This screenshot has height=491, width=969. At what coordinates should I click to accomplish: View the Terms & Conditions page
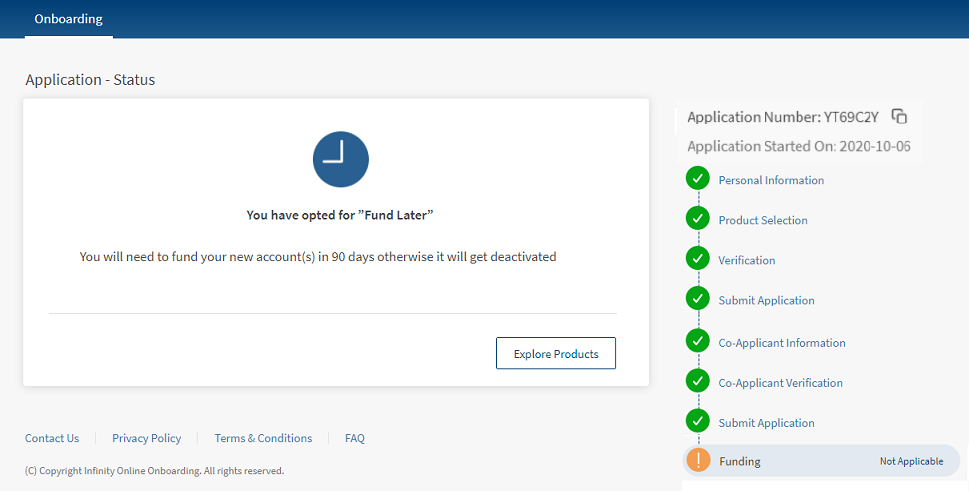coord(263,438)
